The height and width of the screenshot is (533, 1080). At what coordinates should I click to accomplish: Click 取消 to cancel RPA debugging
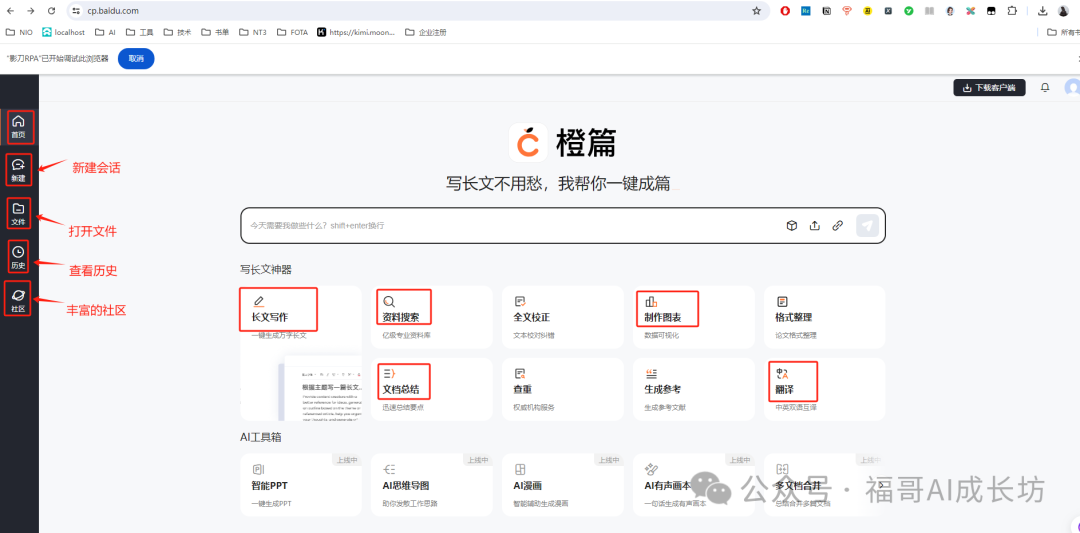pos(136,59)
